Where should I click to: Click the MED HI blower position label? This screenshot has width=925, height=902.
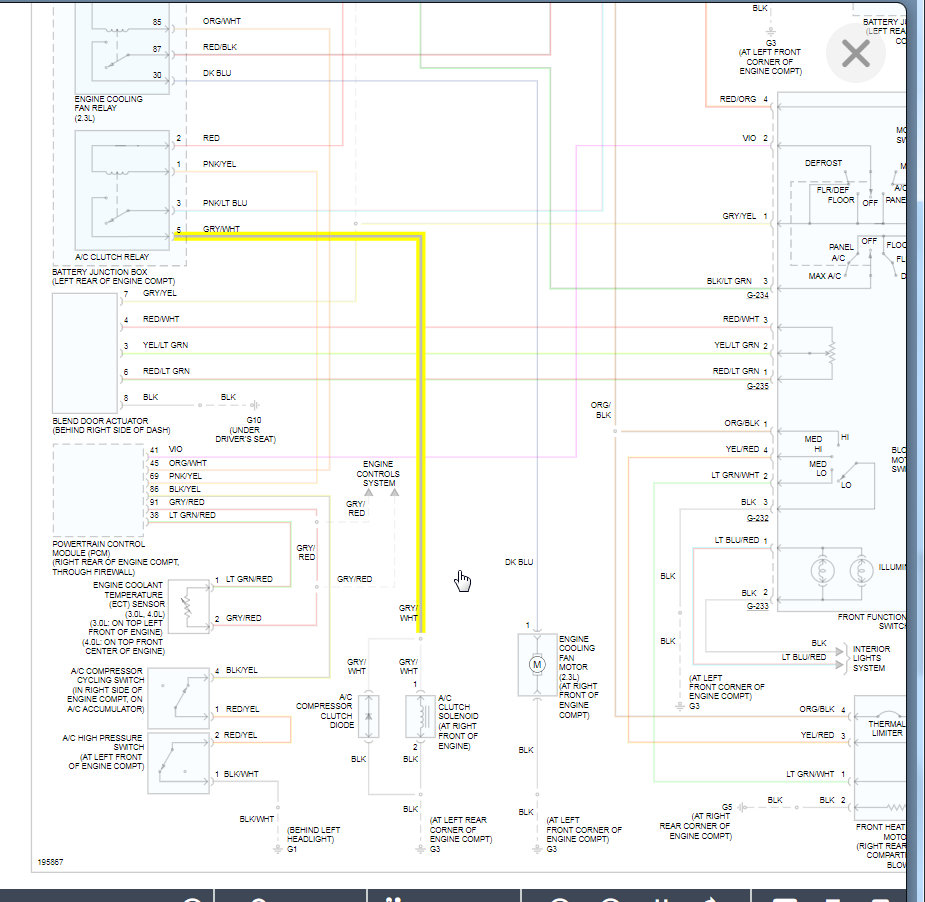(813, 444)
